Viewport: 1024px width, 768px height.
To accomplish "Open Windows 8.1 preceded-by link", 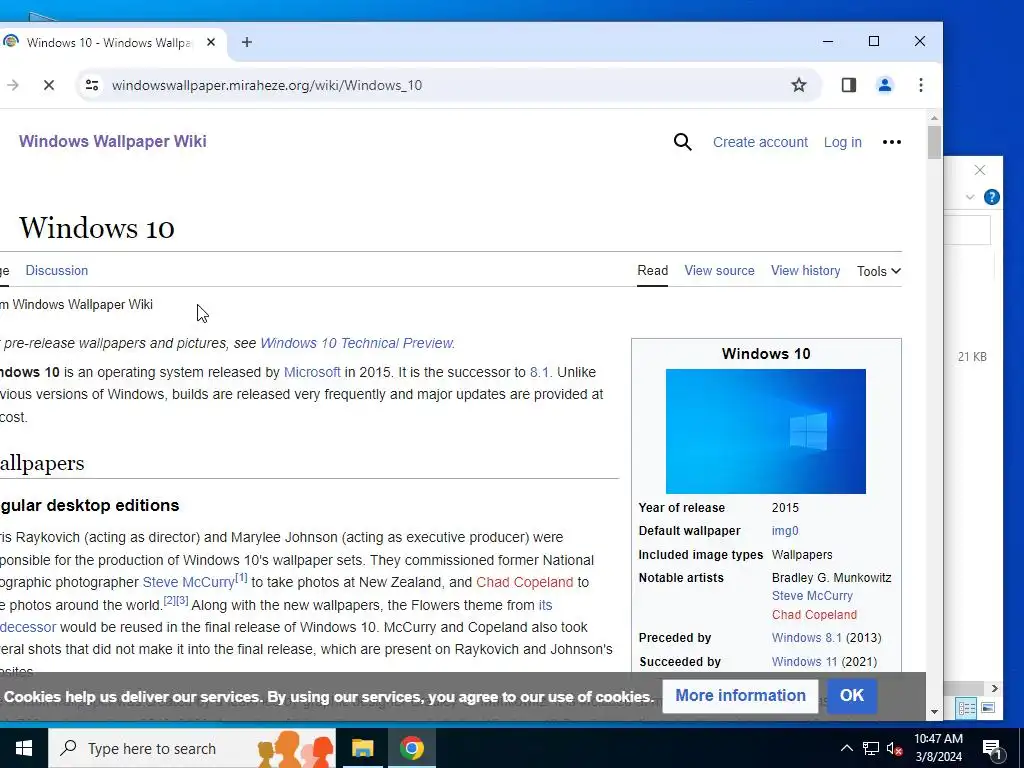I will click(x=806, y=637).
